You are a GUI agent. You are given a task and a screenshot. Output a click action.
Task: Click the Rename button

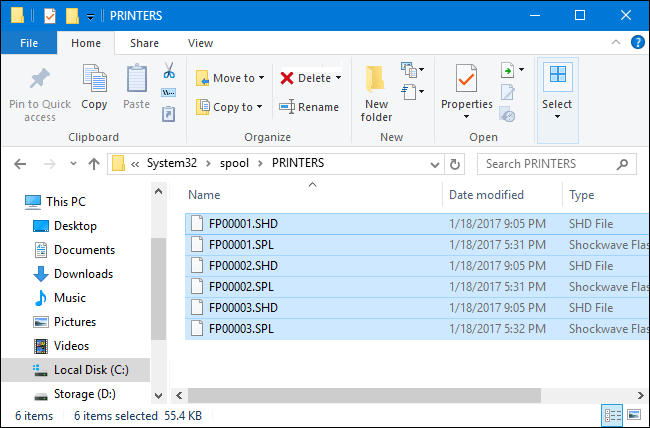coord(309,107)
